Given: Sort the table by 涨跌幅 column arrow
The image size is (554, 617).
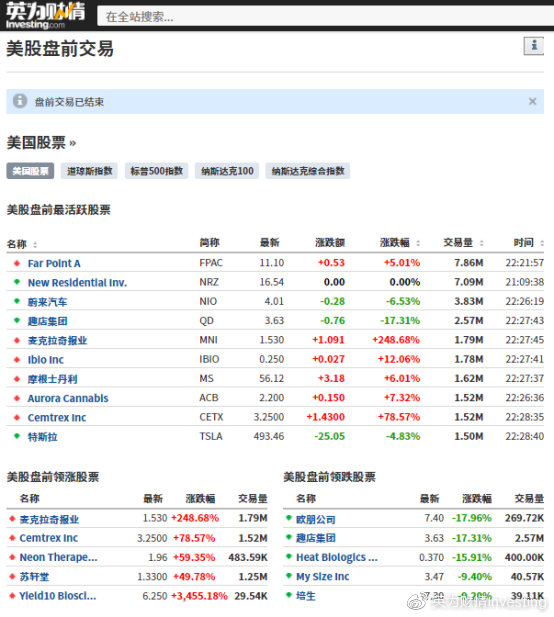Looking at the screenshot, I should [x=418, y=243].
